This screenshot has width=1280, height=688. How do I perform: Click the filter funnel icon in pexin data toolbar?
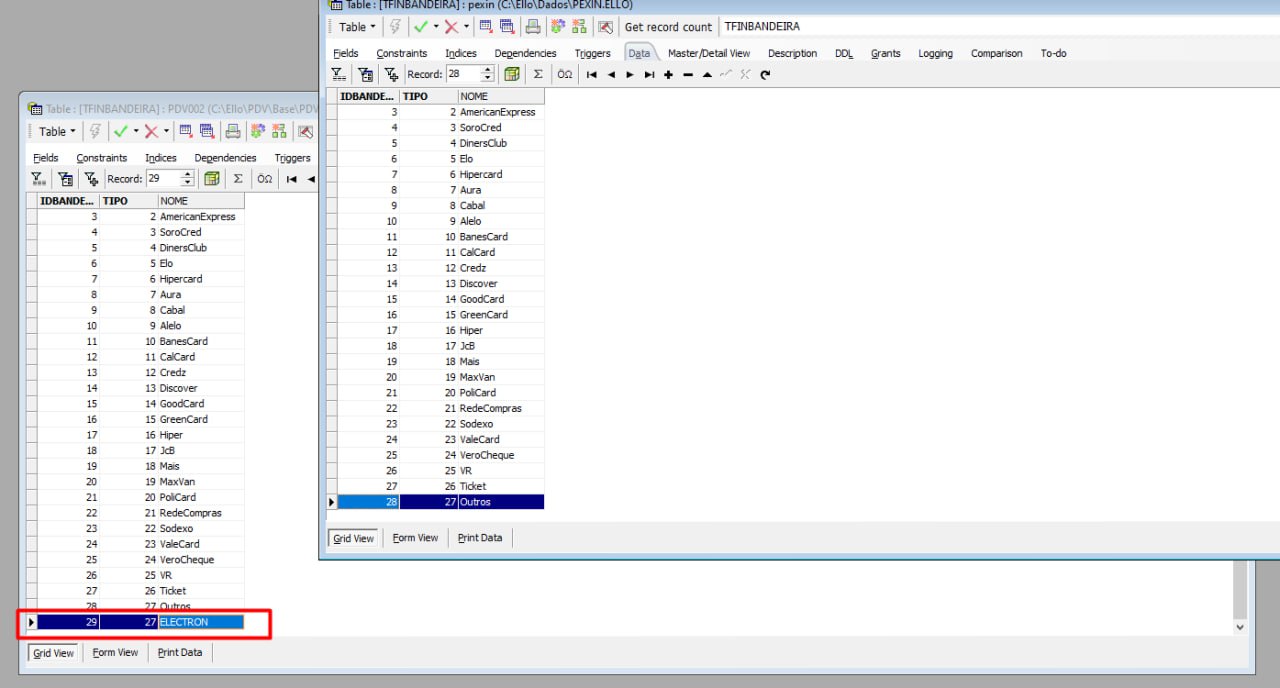tap(339, 74)
